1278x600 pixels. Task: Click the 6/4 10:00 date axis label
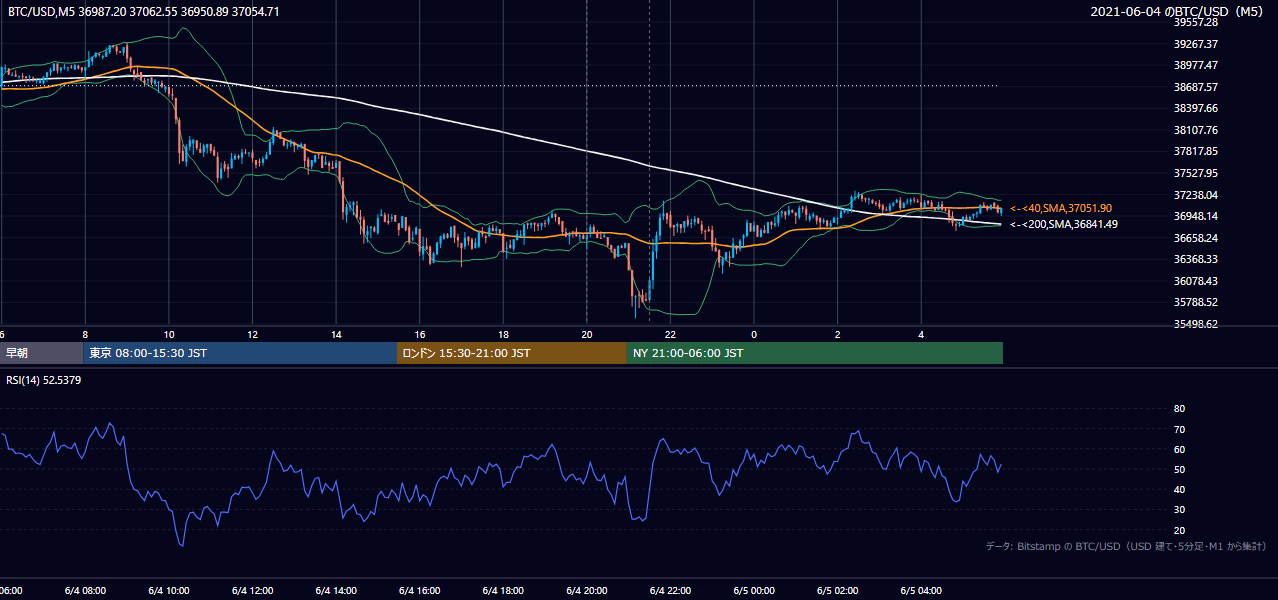[x=168, y=591]
